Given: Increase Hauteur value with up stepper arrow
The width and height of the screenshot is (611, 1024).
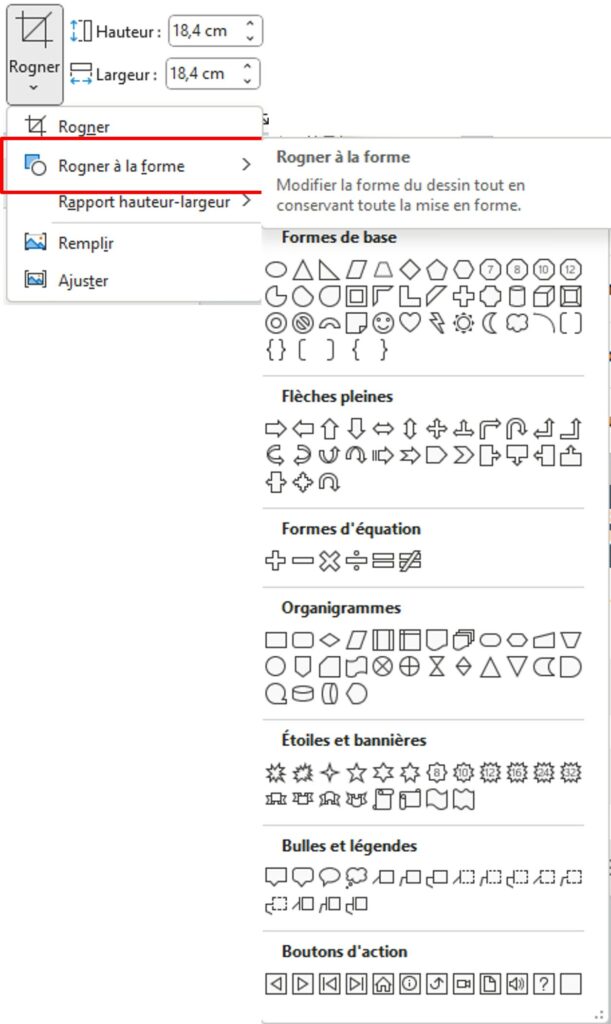Looking at the screenshot, I should tap(250, 24).
